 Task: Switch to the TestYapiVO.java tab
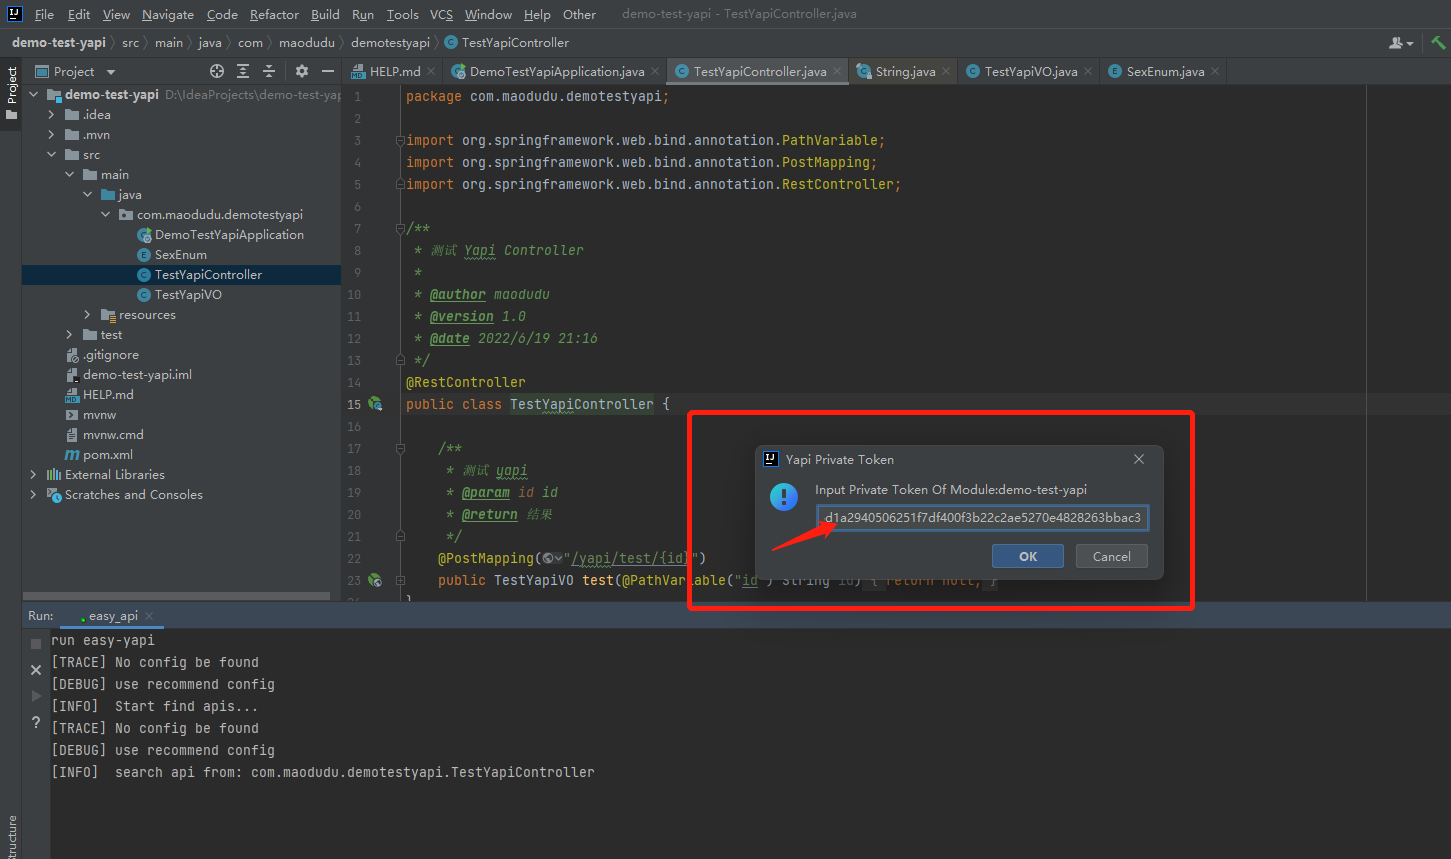pos(1030,72)
